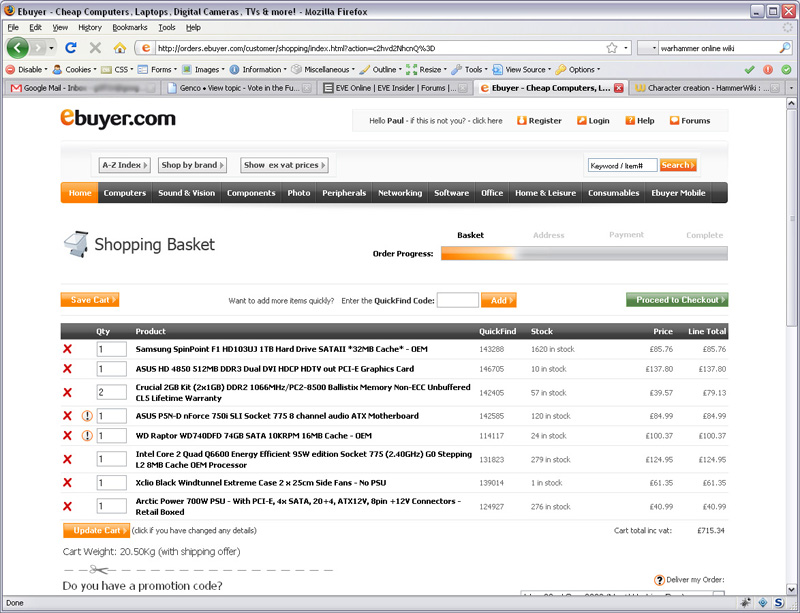The width and height of the screenshot is (800, 613).
Task: Click the Ebuyer Mobile navigation item
Action: (678, 193)
